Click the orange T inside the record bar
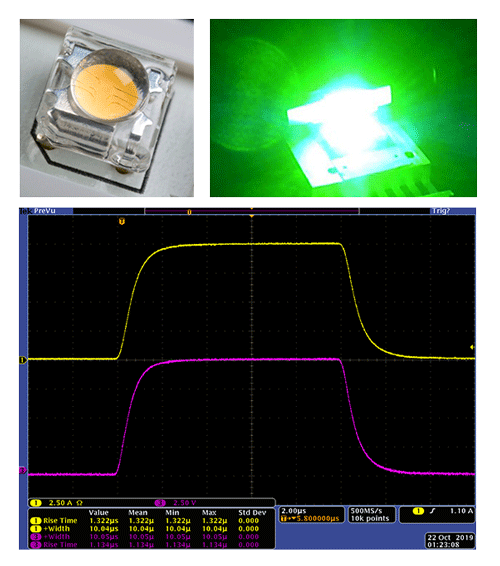Image resolution: width=500 pixels, height=566 pixels. pos(189,212)
